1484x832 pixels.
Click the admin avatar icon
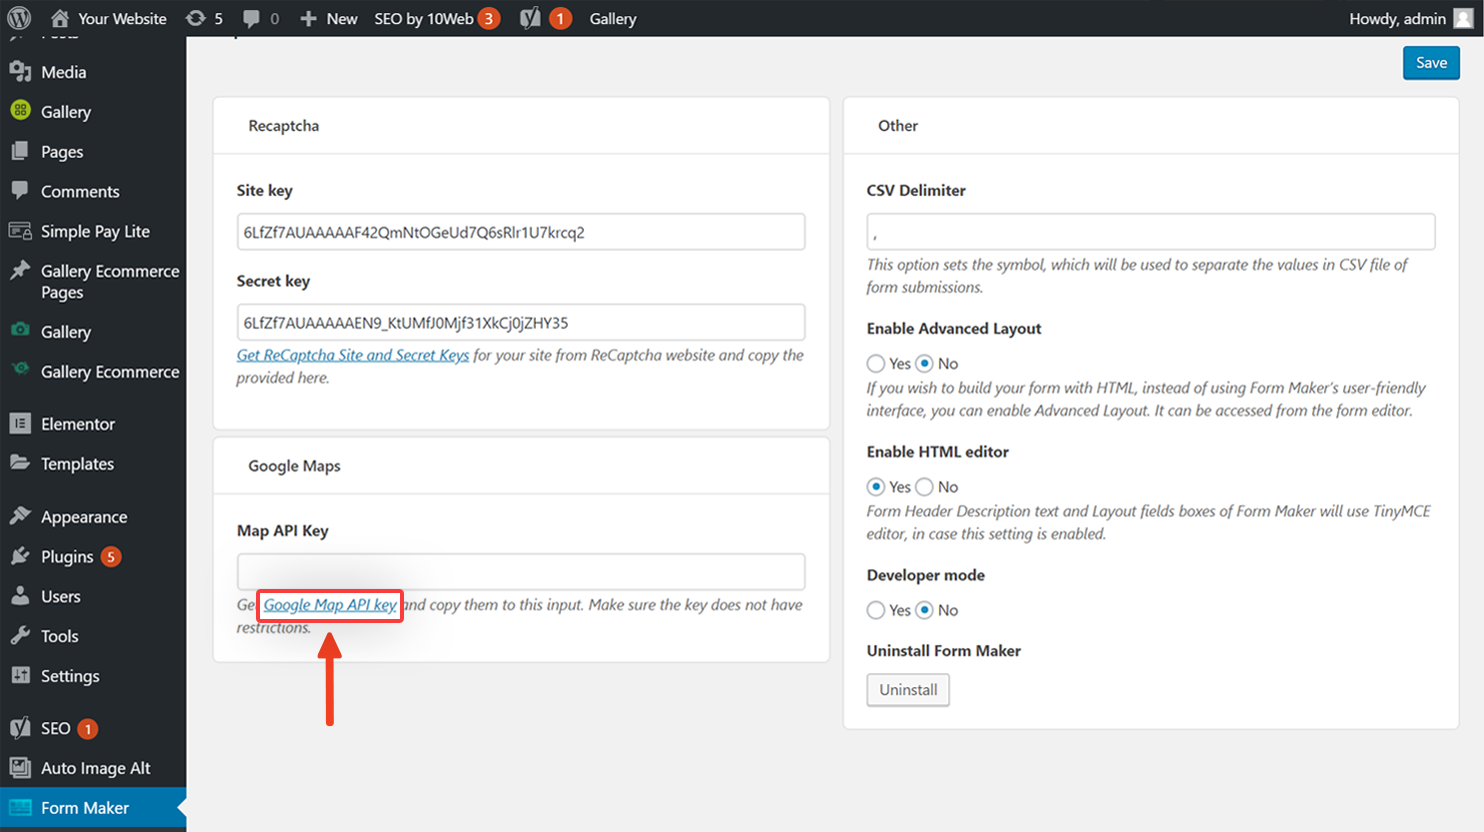point(1463,18)
